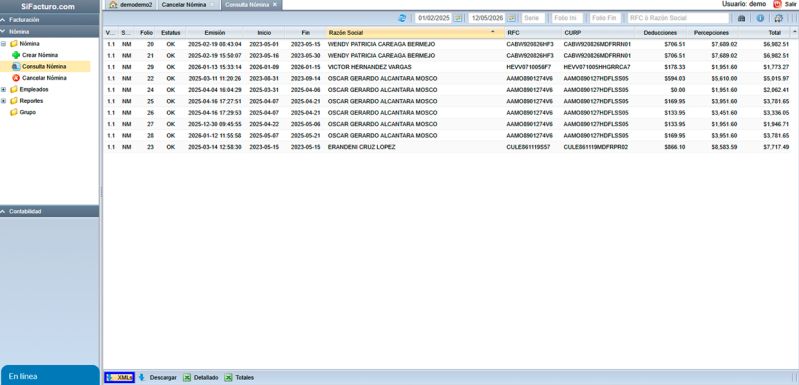Close the Consulta Nómina tab
This screenshot has width=799, height=385.
click(275, 5)
